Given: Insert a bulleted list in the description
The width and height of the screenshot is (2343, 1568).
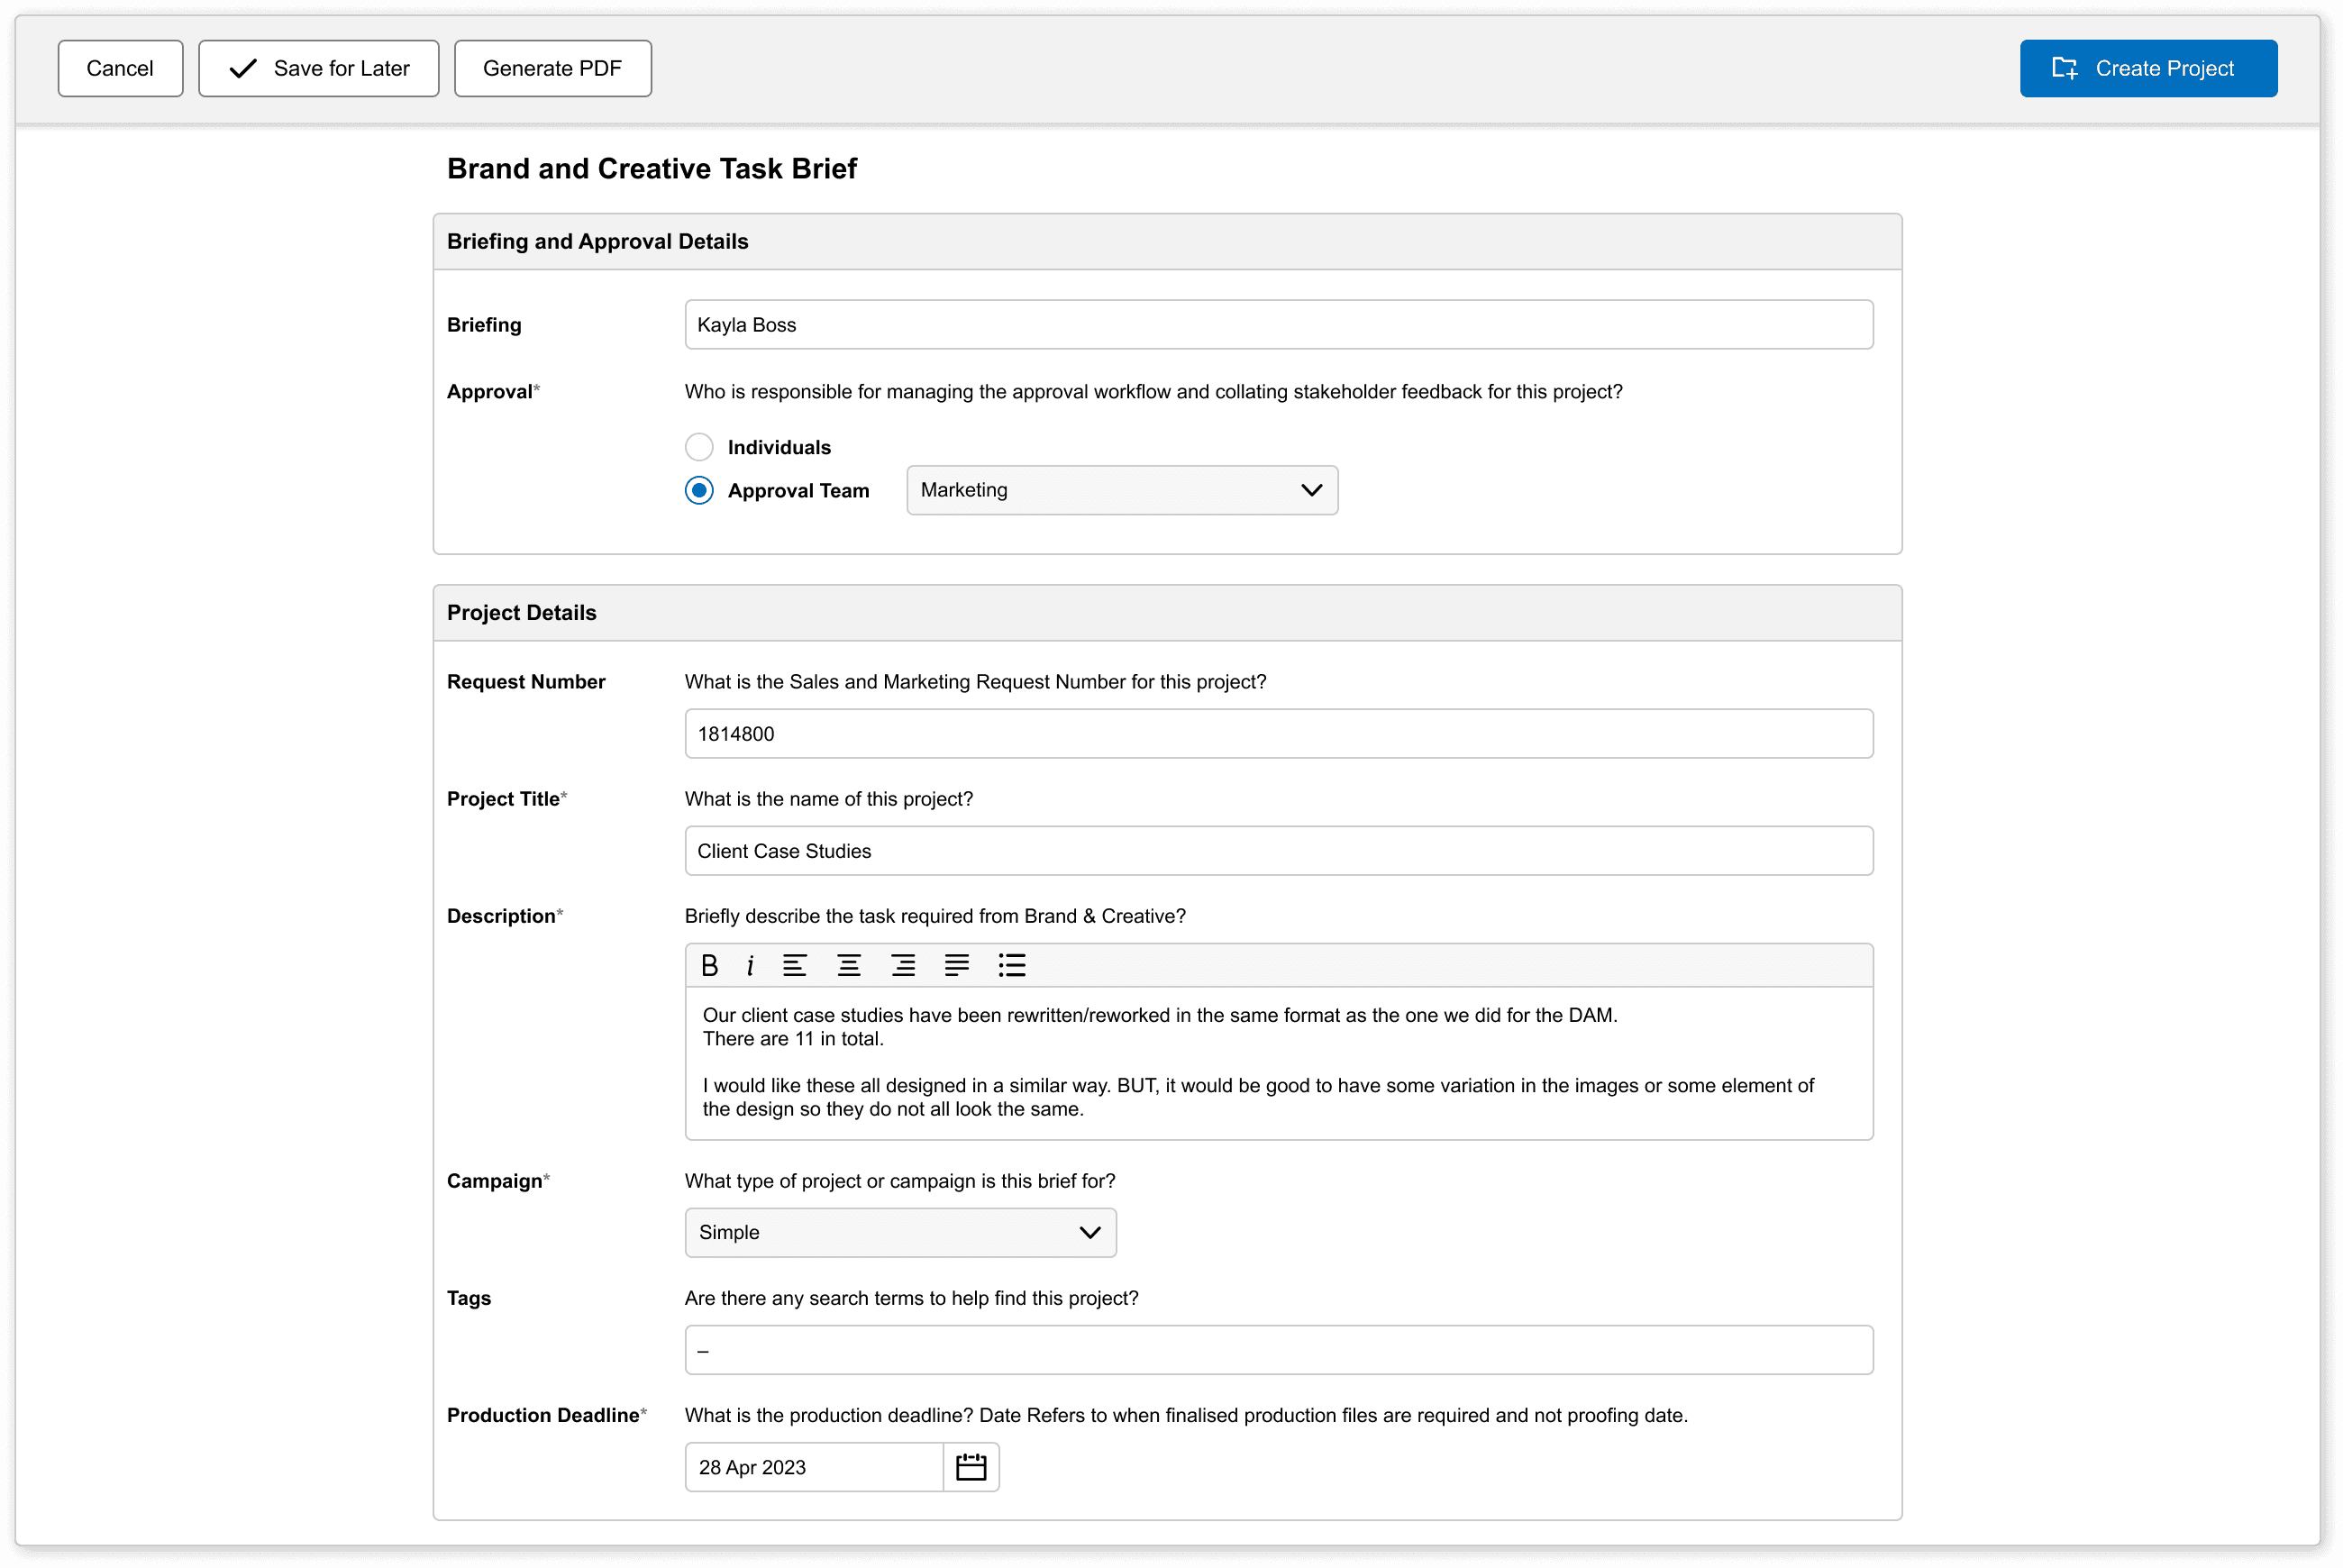Looking at the screenshot, I should pos(1012,965).
